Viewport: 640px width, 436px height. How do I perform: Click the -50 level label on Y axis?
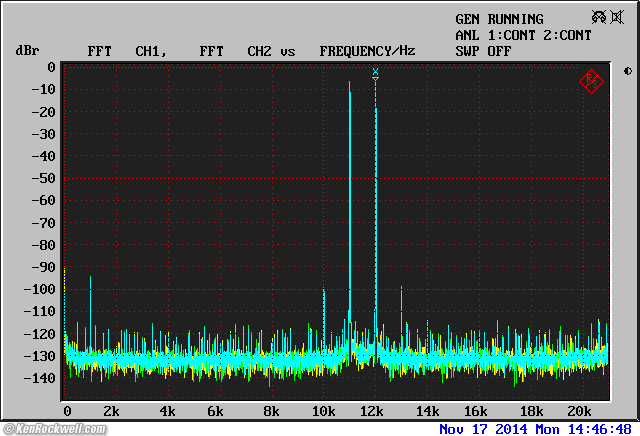42,179
